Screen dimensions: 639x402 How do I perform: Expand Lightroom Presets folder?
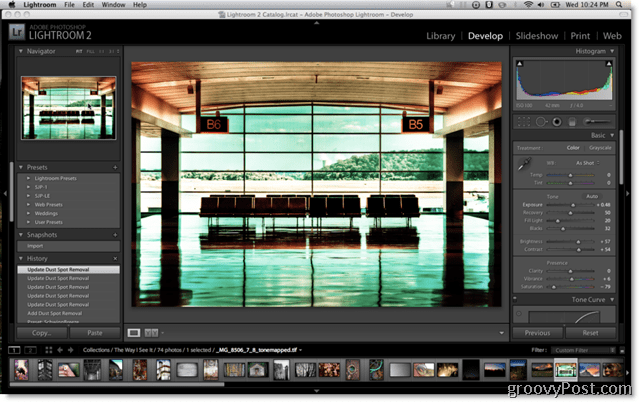click(x=29, y=178)
